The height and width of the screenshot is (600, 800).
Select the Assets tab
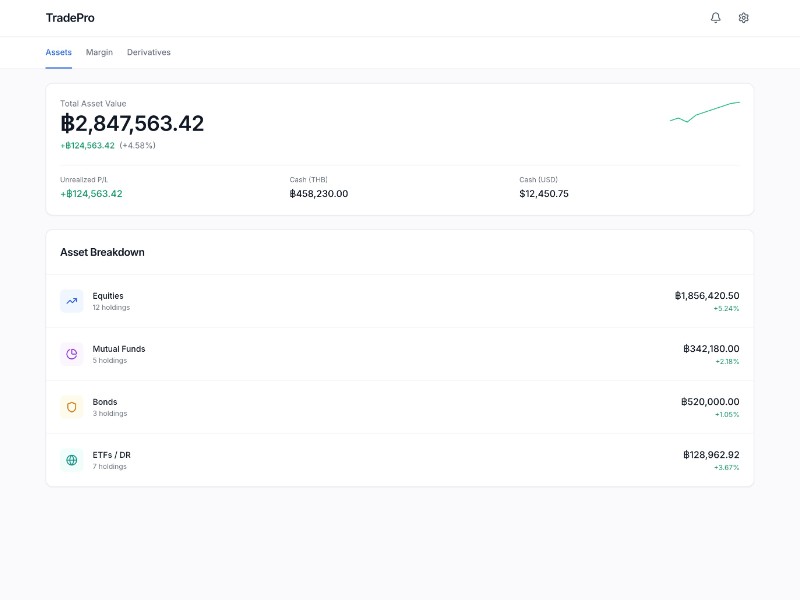pyautogui.click(x=58, y=52)
